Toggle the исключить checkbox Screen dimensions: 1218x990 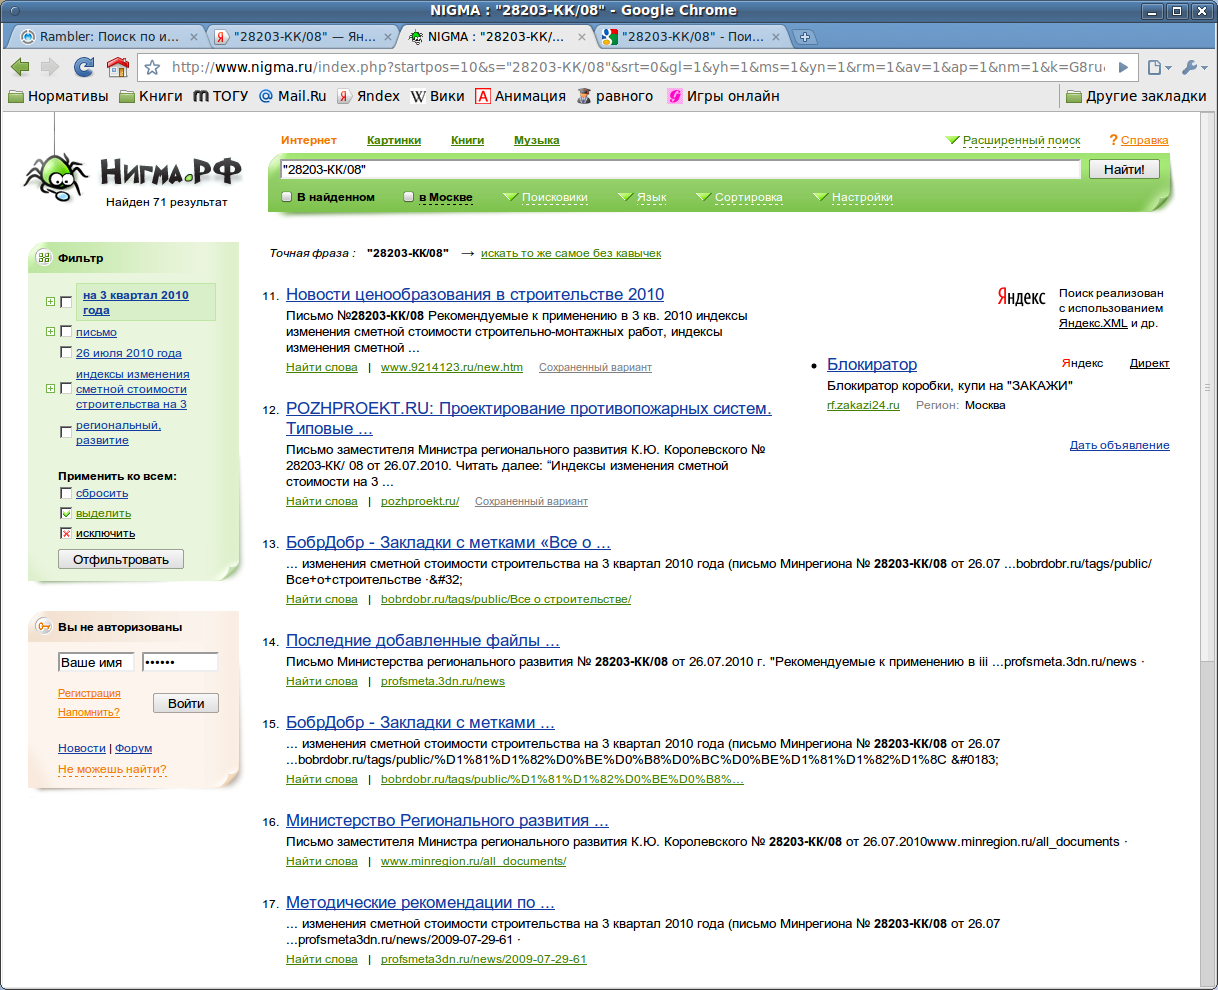pyautogui.click(x=66, y=533)
